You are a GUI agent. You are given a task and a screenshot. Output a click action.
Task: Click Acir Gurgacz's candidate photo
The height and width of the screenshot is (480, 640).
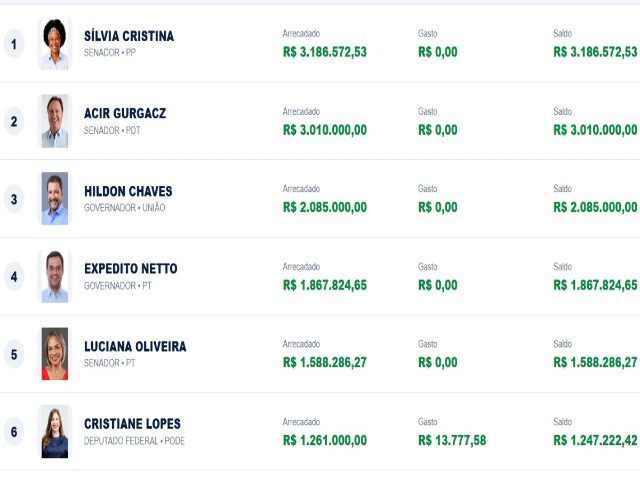(55, 121)
